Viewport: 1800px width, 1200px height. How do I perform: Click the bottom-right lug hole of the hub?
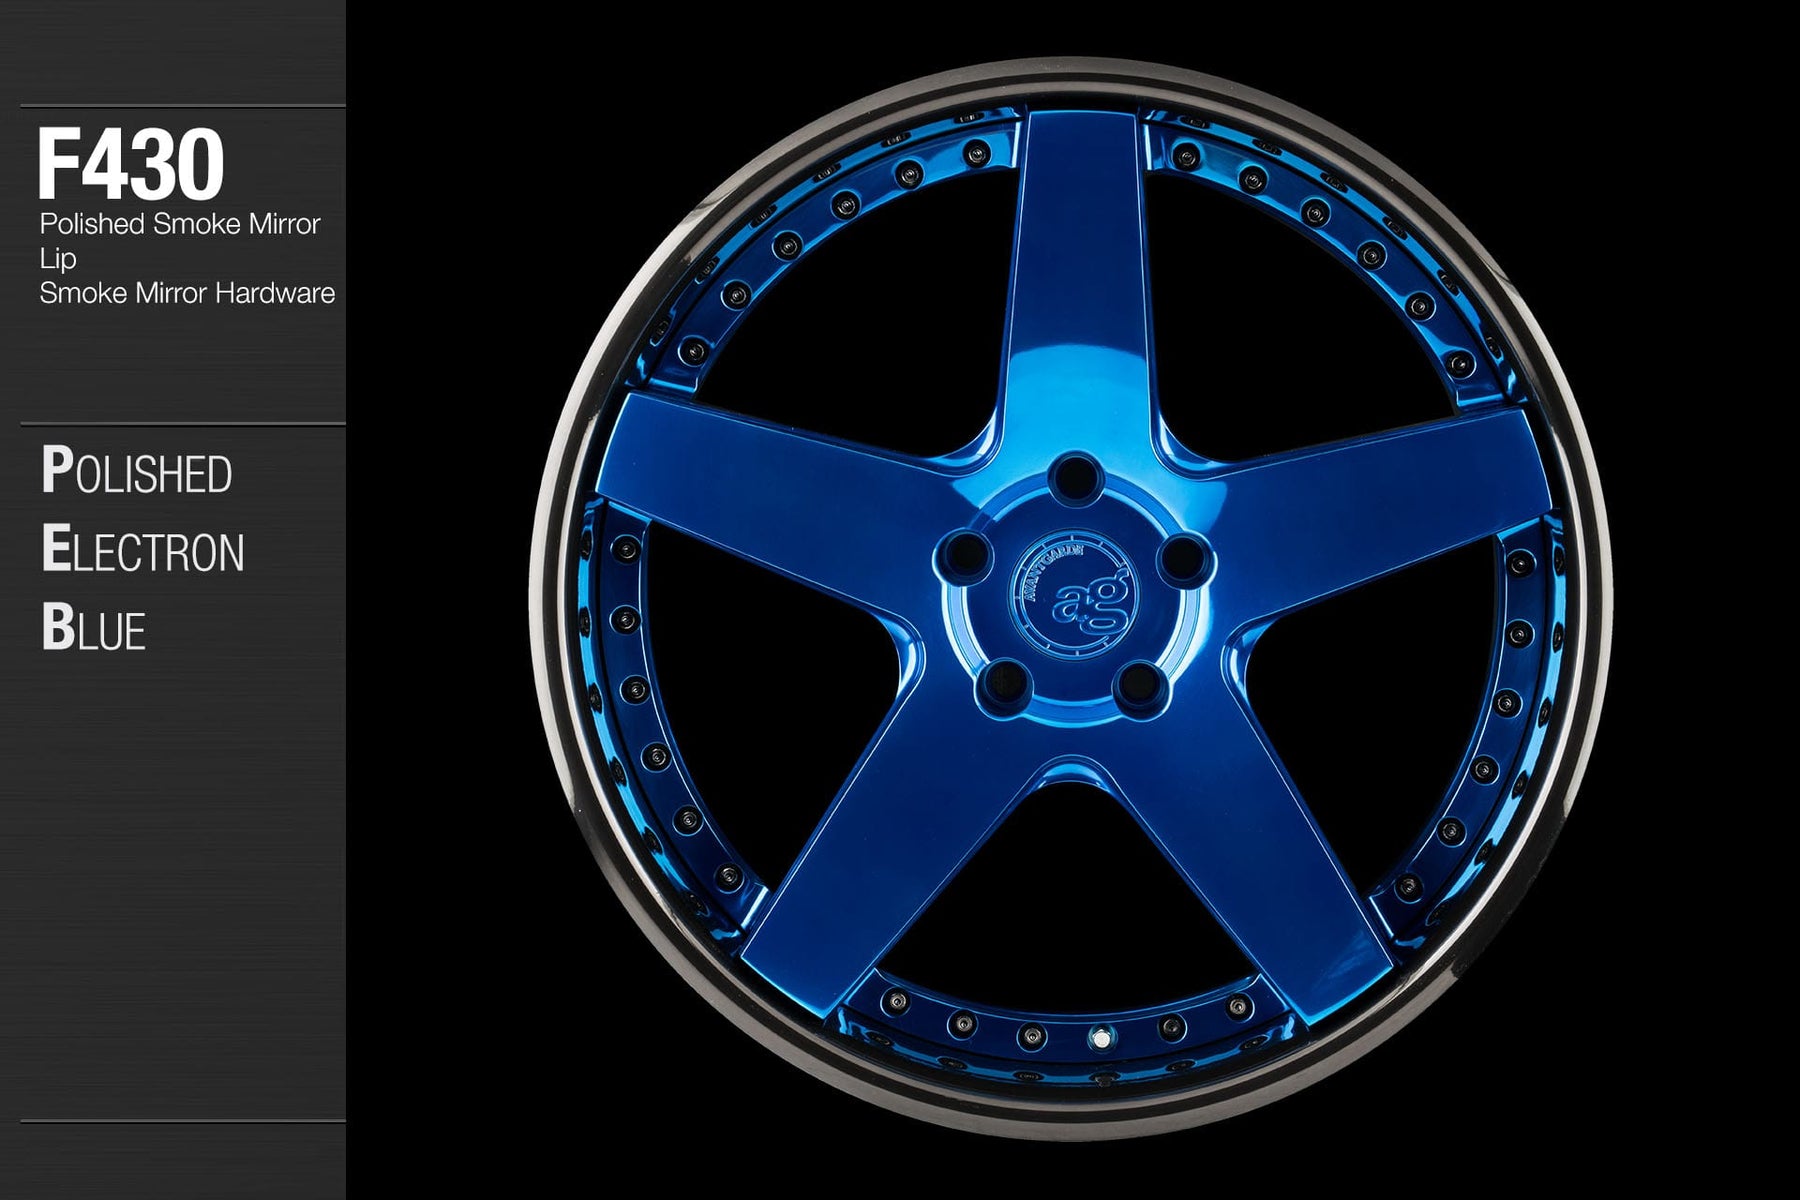1141,687
